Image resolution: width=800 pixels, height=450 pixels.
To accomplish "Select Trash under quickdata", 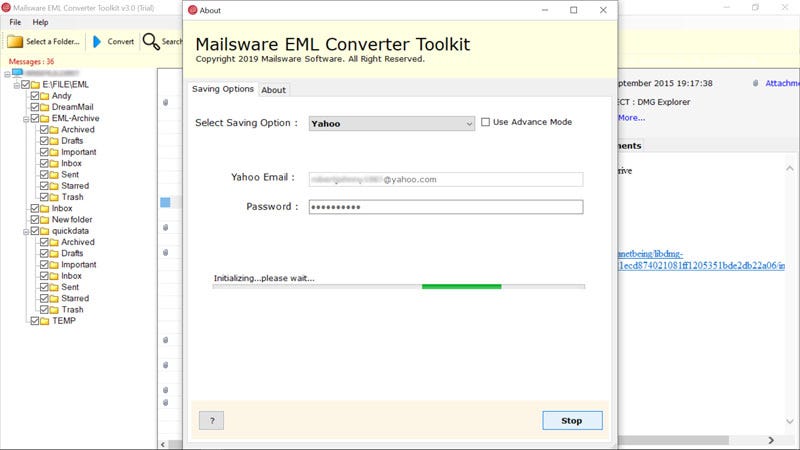I will tap(72, 310).
